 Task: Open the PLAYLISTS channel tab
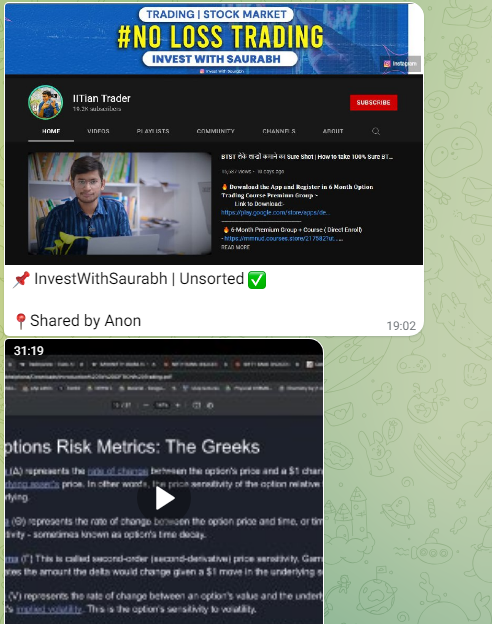(153, 131)
